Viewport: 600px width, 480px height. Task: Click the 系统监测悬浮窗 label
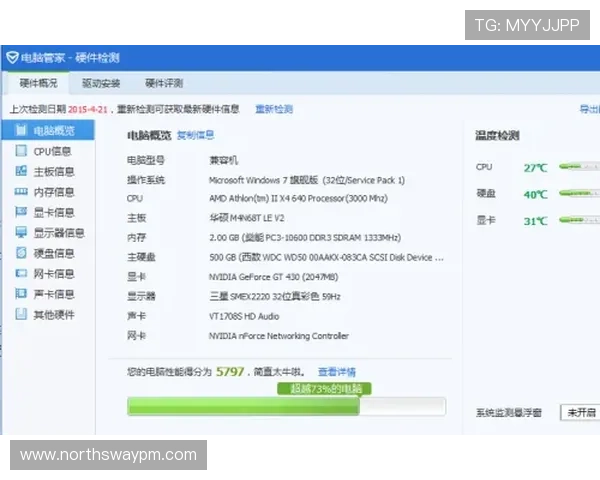509,413
